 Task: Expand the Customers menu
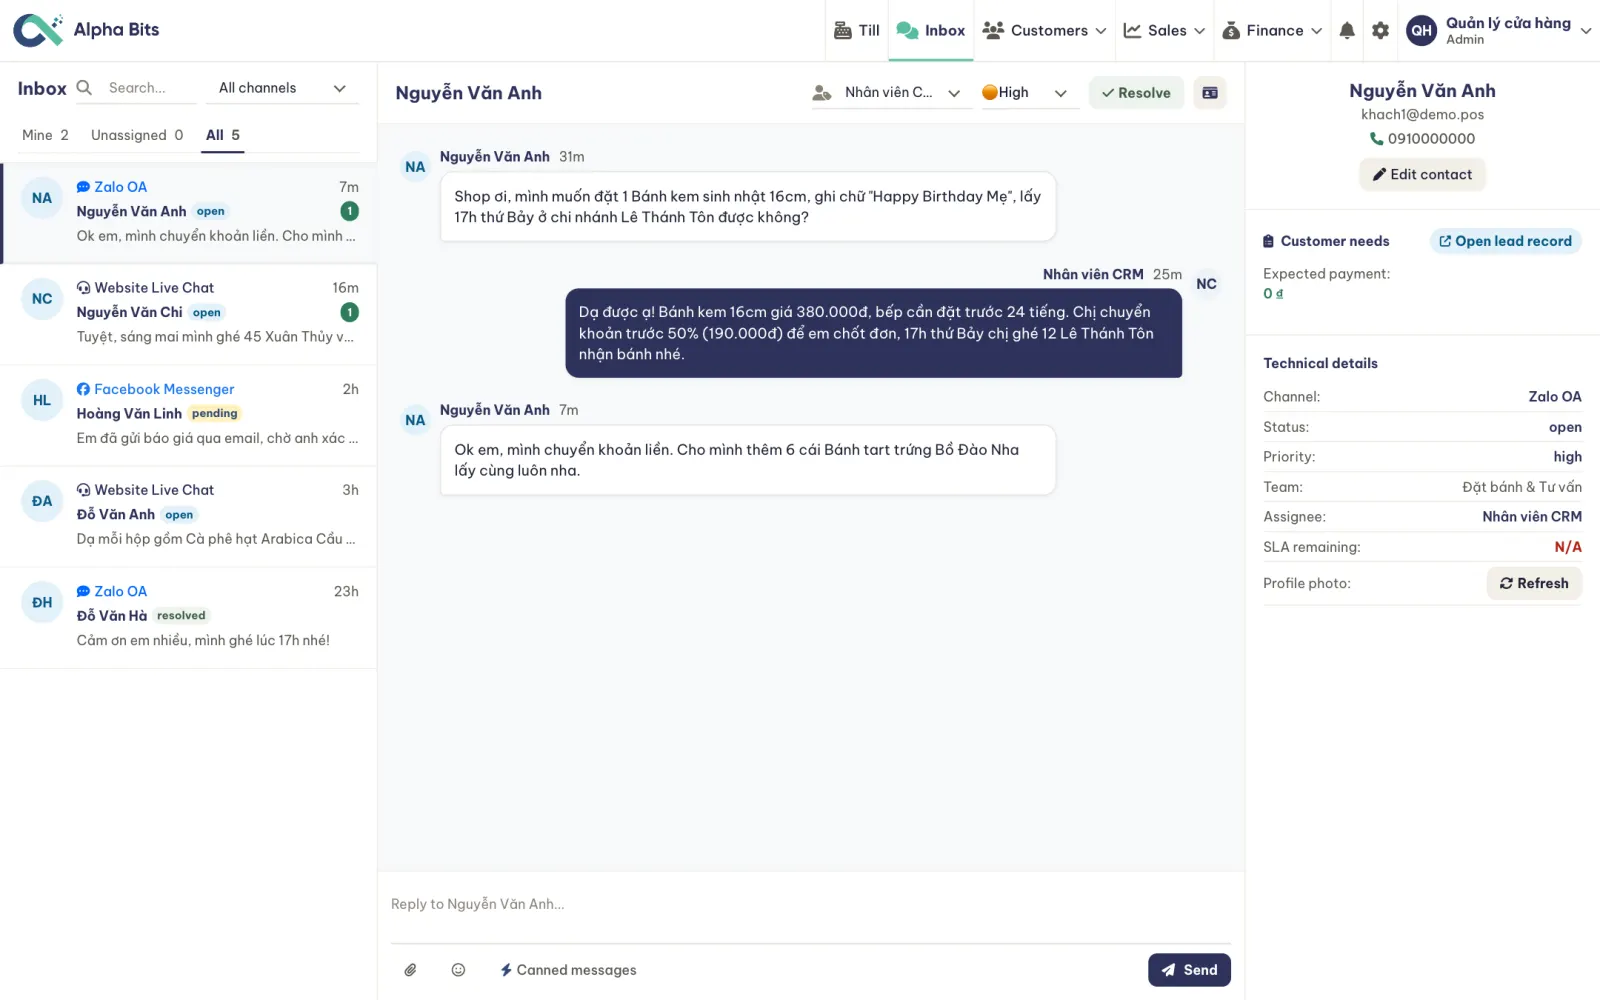pos(1044,31)
